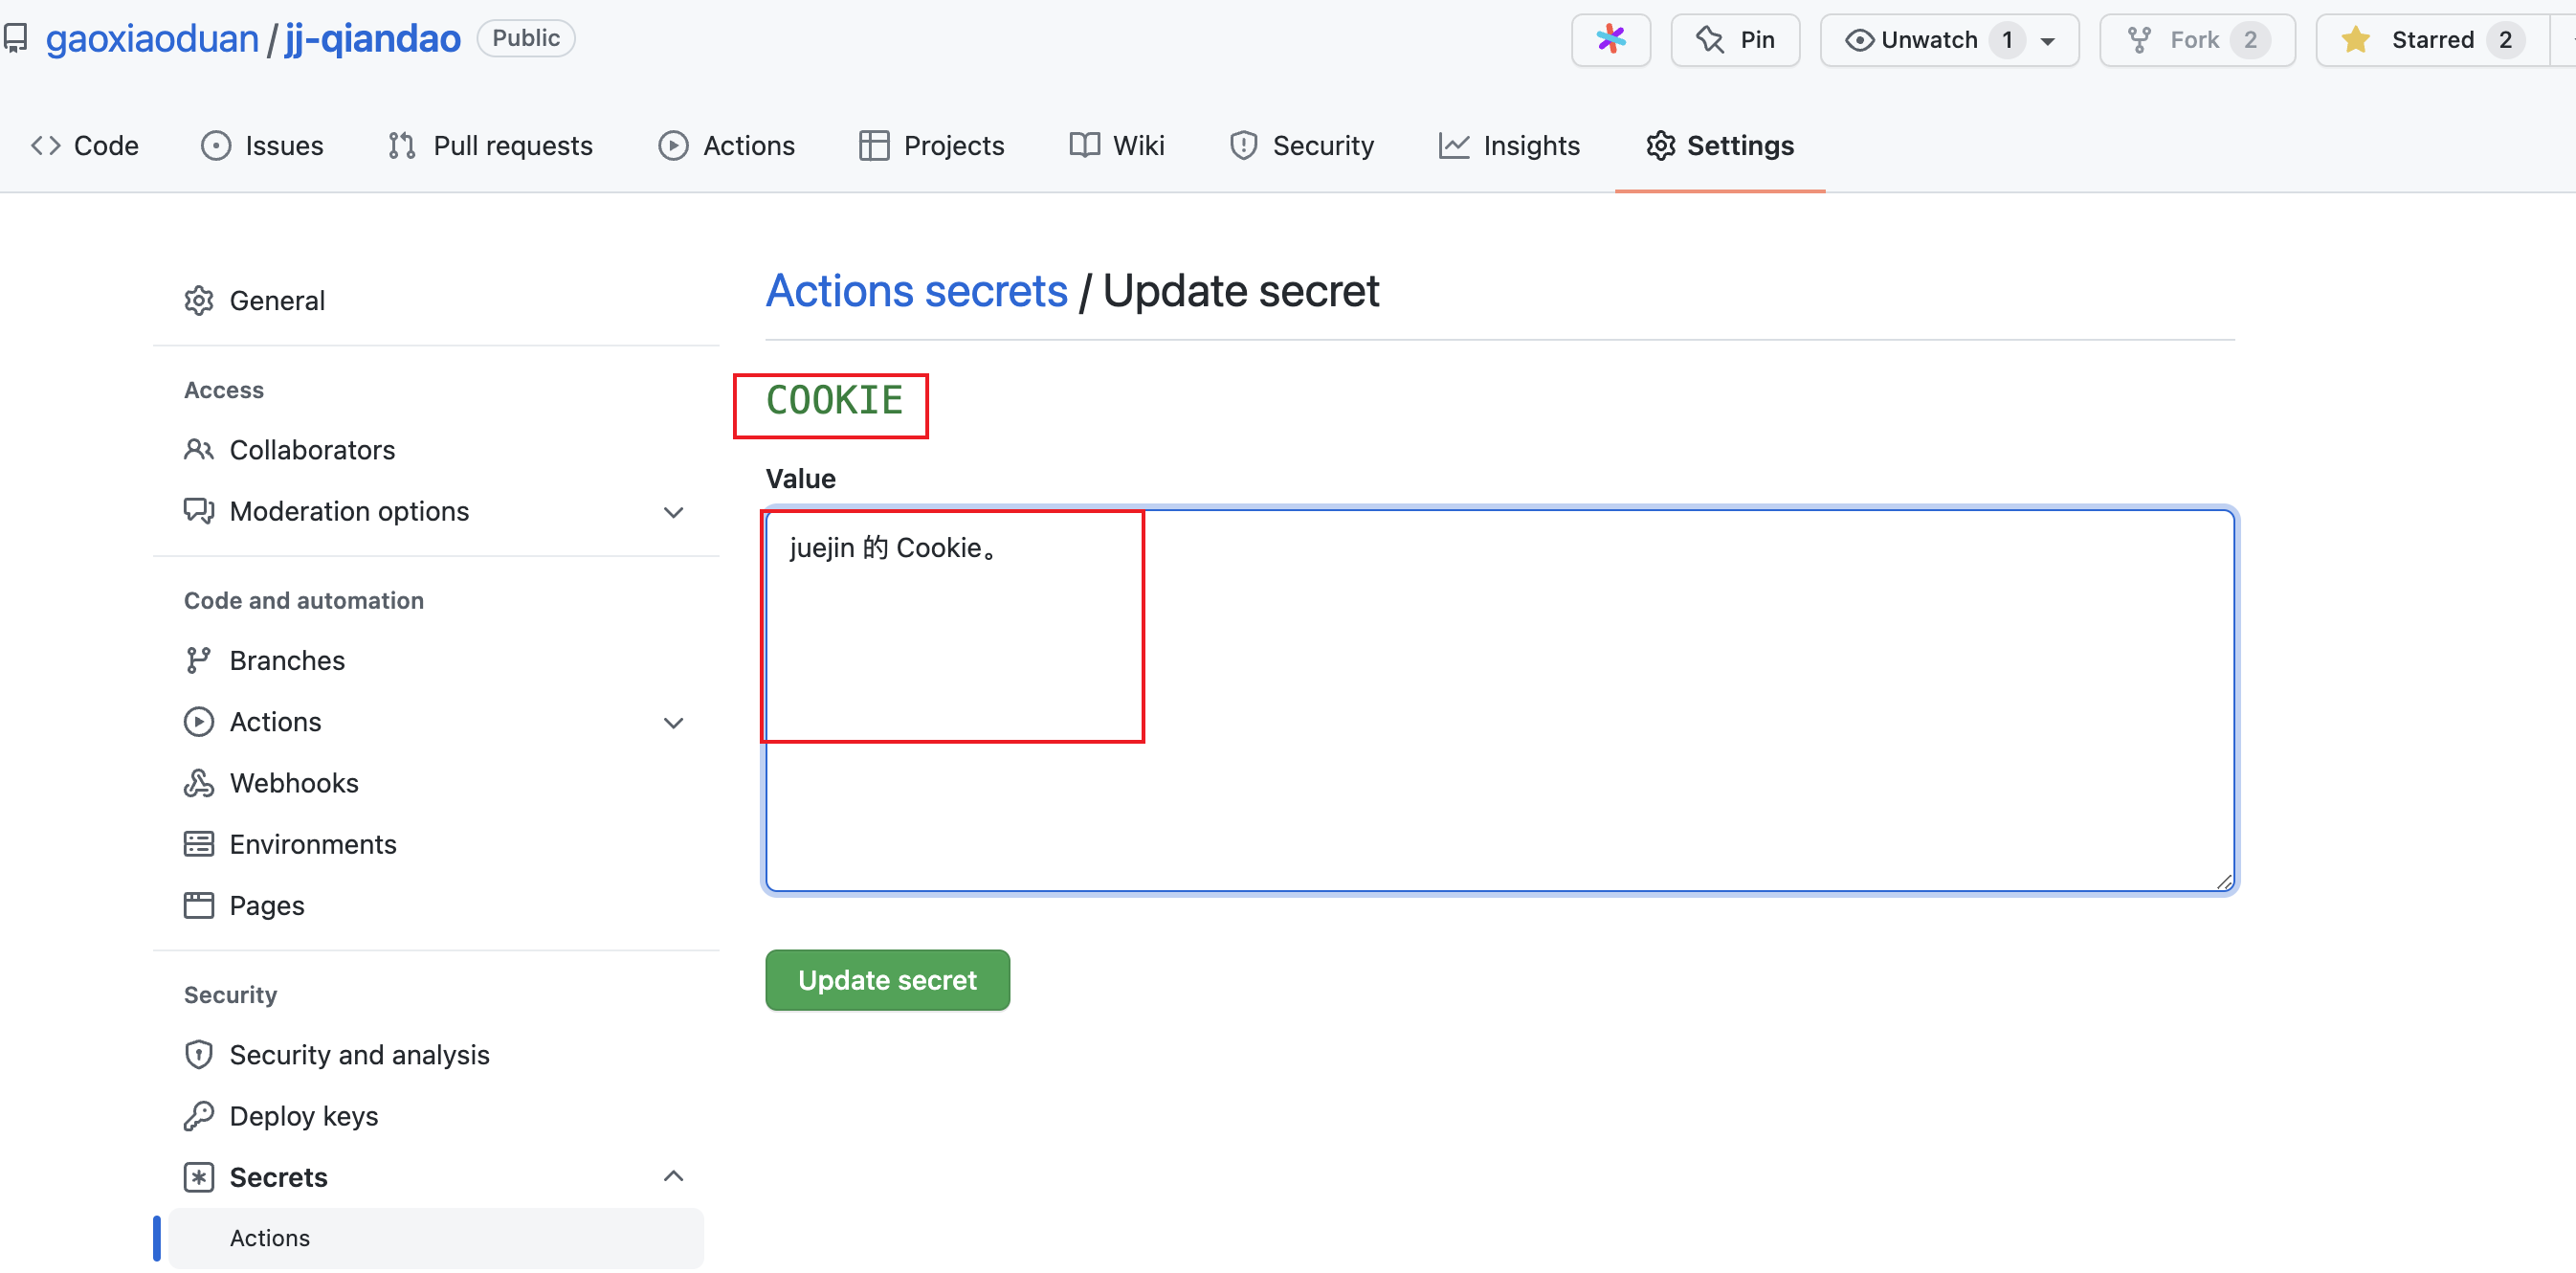The image size is (2576, 1273).
Task: Click the Pin repository button
Action: [1735, 40]
